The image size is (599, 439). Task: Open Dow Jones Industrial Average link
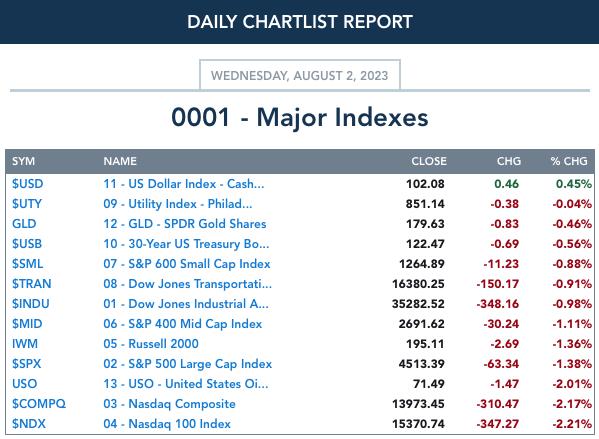[x=186, y=304]
